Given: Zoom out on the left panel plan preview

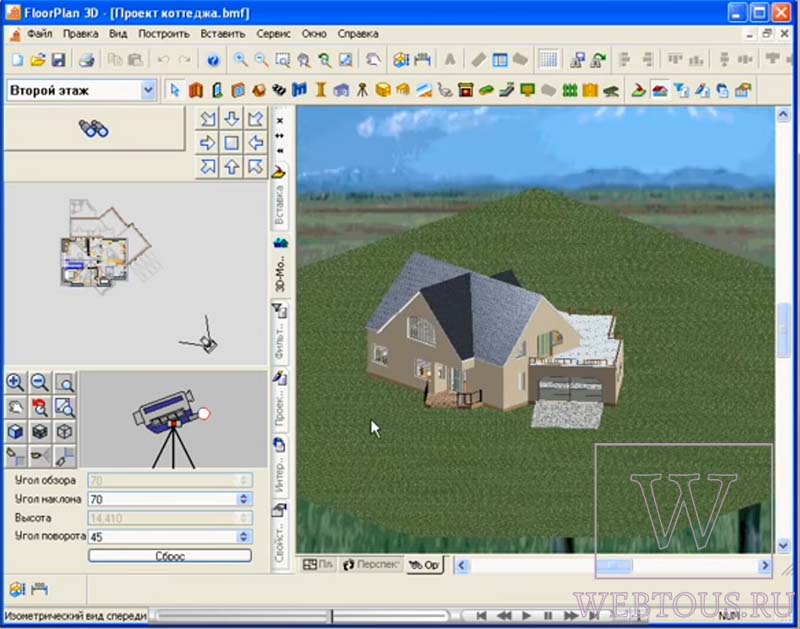Looking at the screenshot, I should point(40,383).
